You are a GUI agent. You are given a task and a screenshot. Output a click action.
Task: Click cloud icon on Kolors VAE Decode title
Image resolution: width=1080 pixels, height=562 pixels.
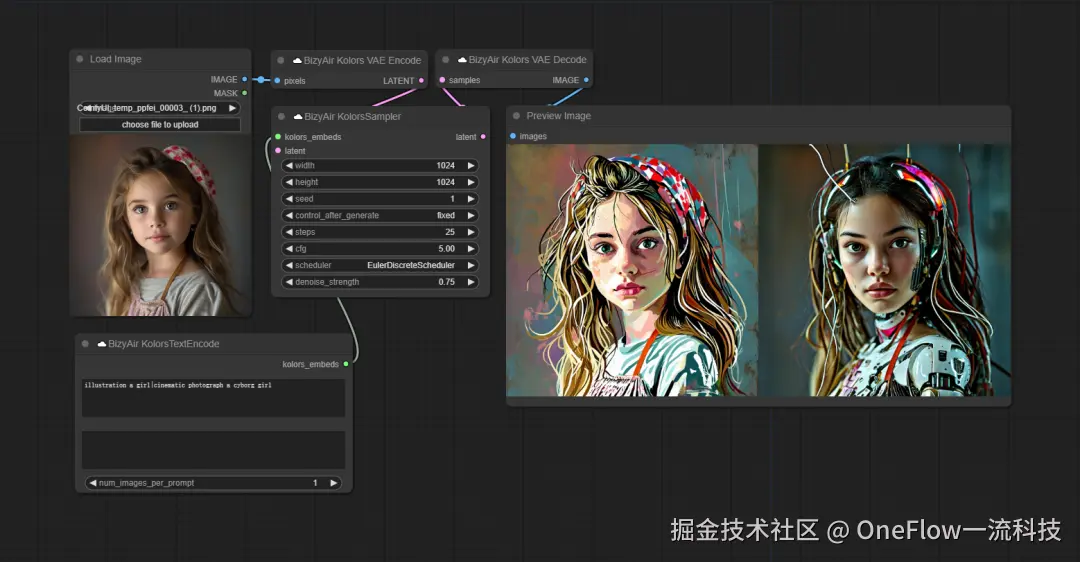[x=462, y=60]
